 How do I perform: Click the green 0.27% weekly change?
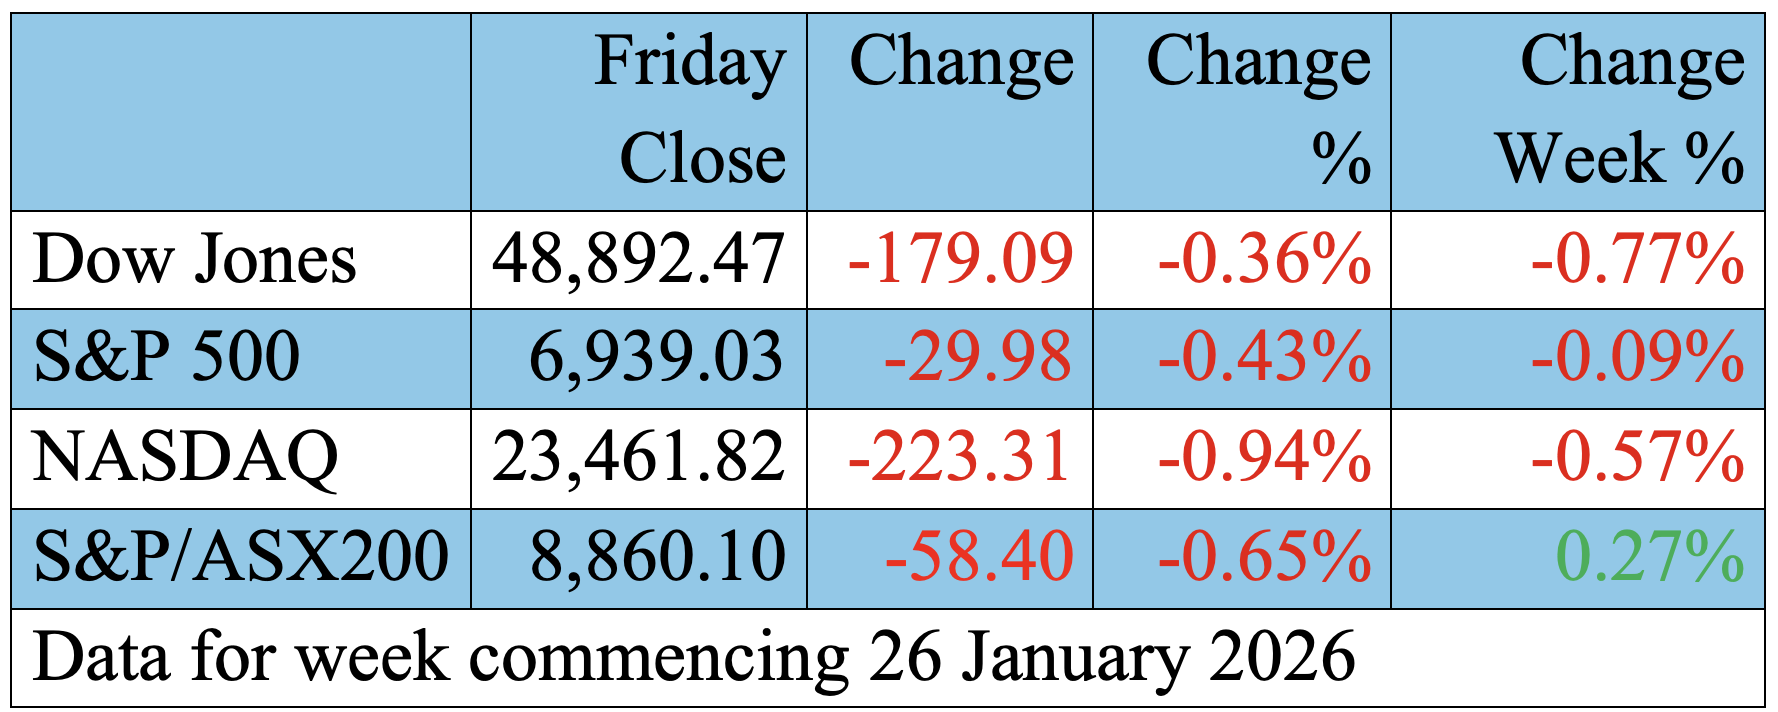pos(1650,557)
